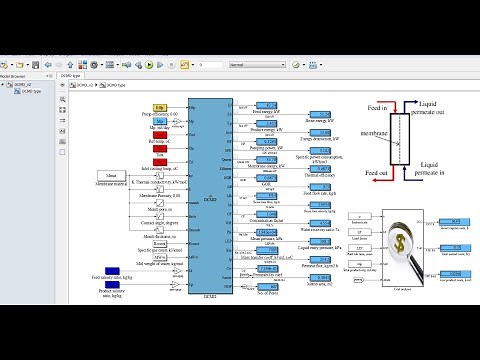
Task: Navigate back with the blue left arrow
Action: (x=48, y=65)
